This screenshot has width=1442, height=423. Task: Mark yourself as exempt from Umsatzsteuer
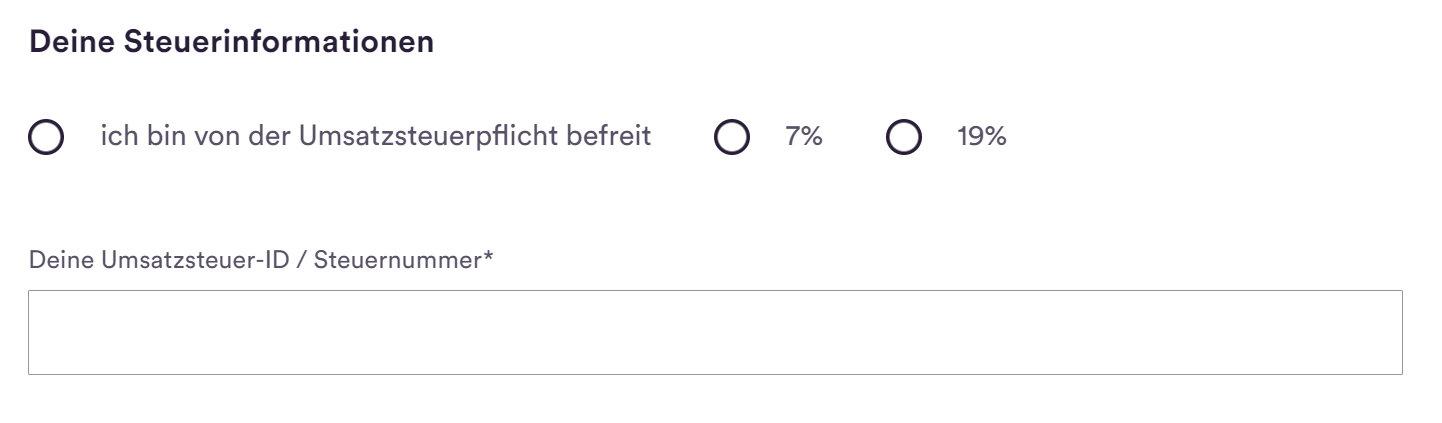[46, 138]
